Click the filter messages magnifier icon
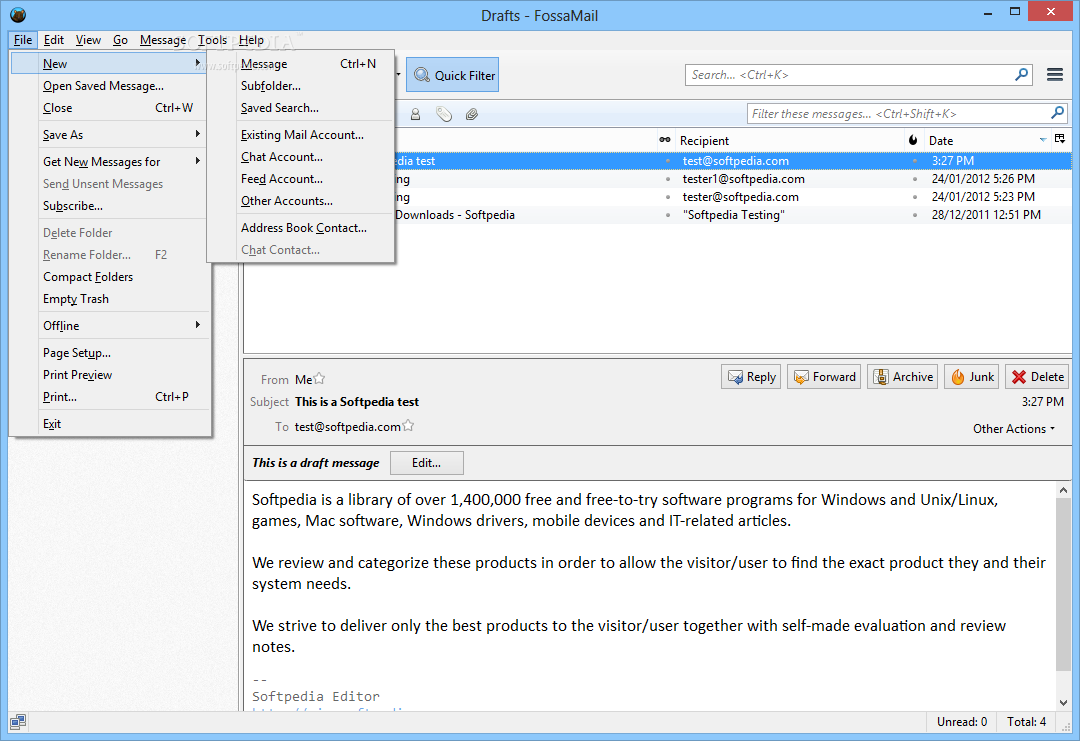 click(x=1057, y=113)
